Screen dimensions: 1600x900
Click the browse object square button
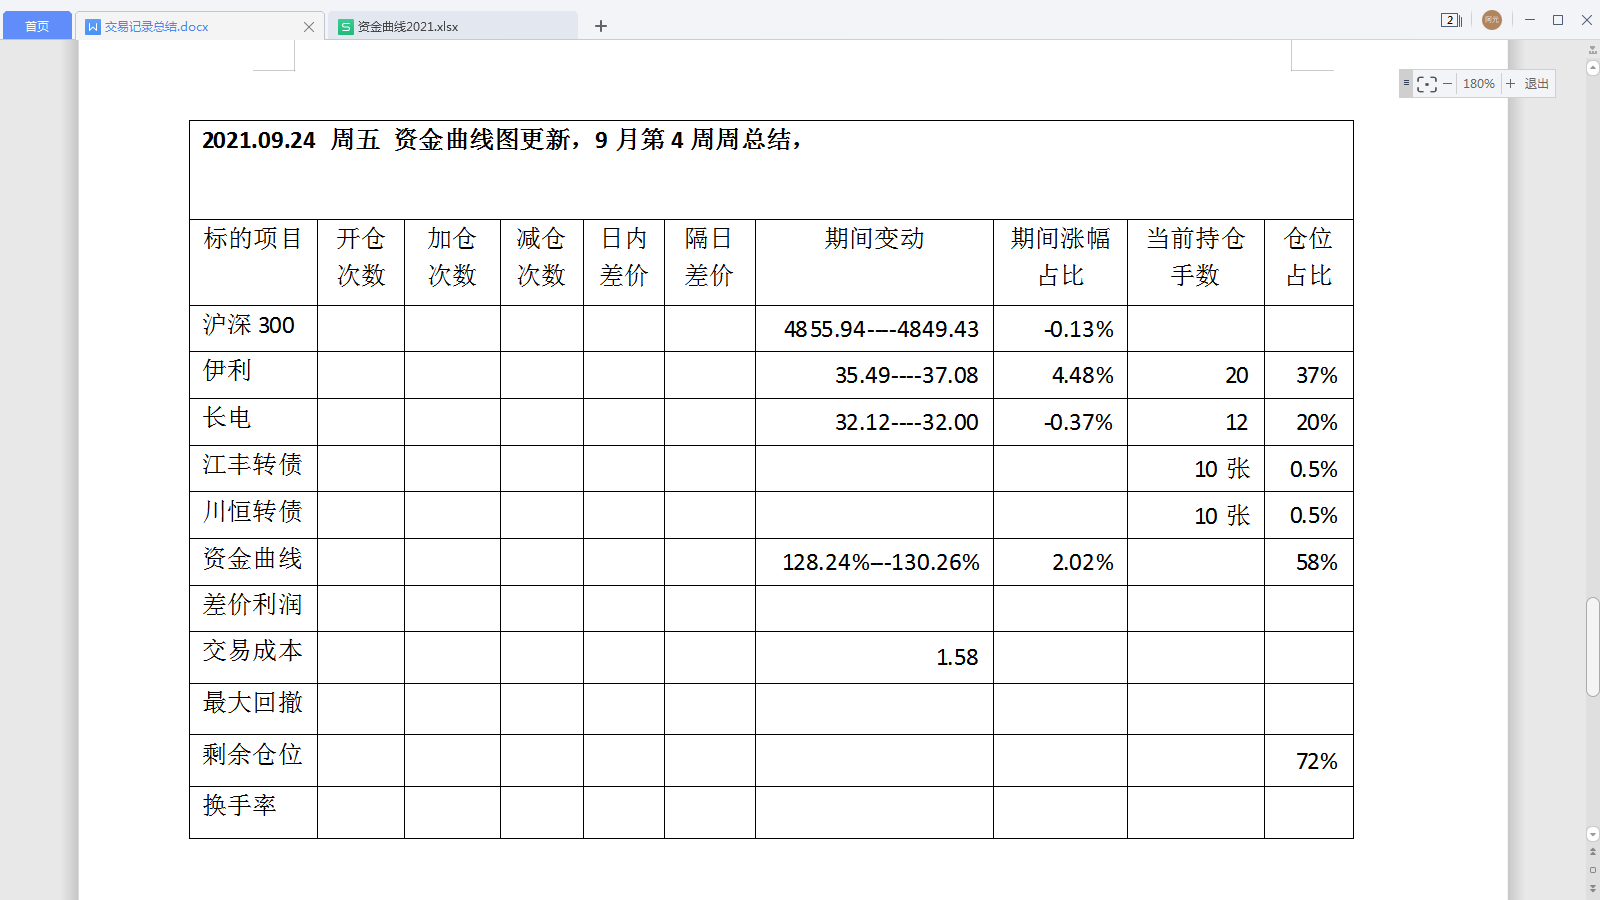(1593, 870)
